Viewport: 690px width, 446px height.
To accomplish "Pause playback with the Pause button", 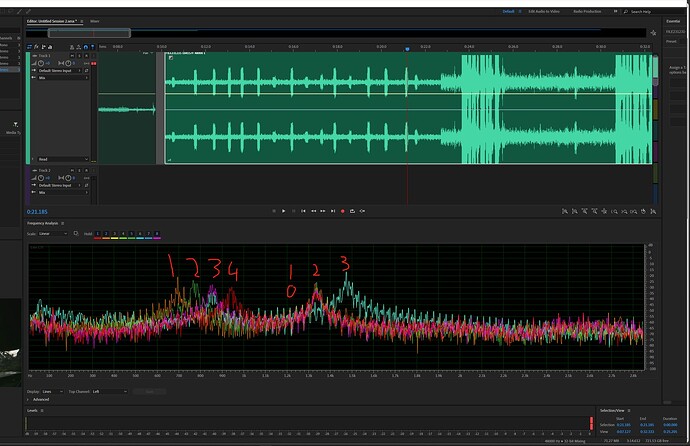I will 294,211.
